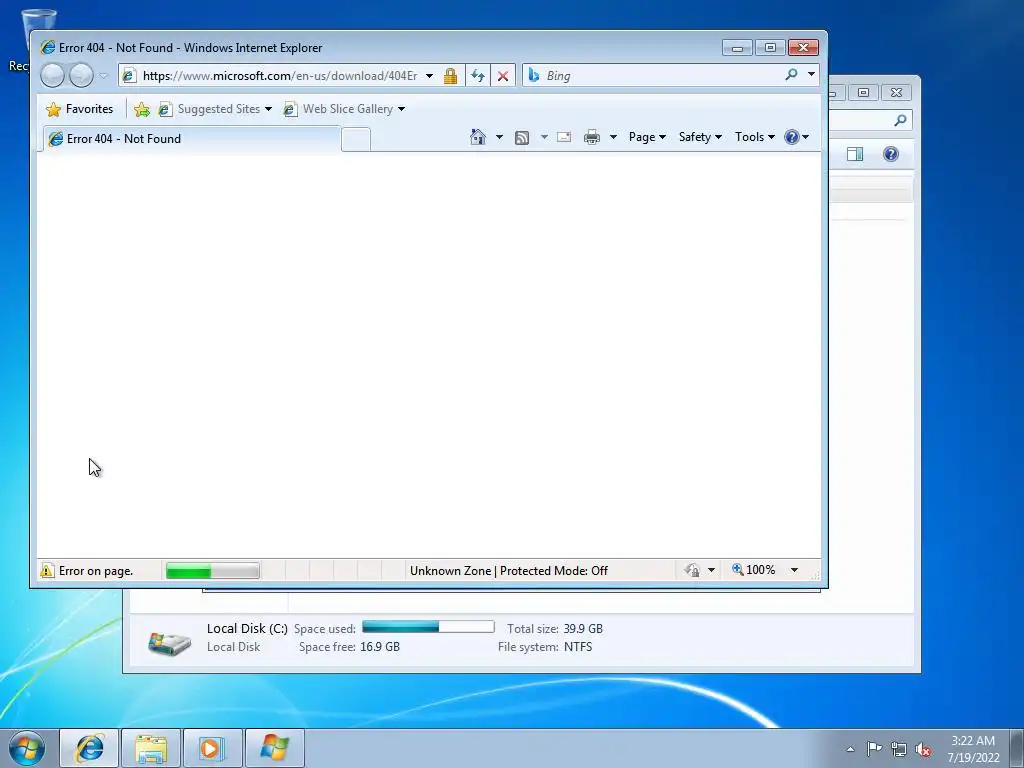The height and width of the screenshot is (768, 1024).
Task: Click the green page loading progress bar
Action: 213,571
